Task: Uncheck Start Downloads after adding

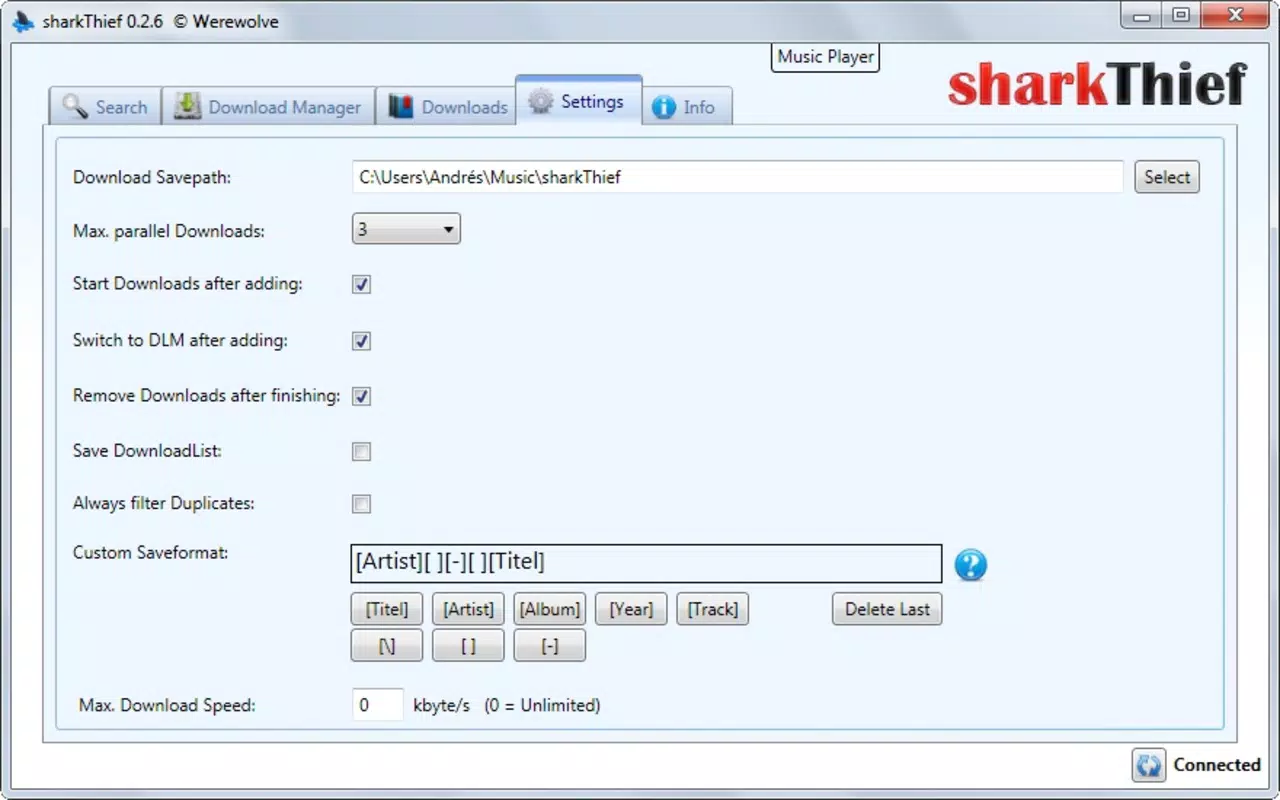Action: (361, 284)
